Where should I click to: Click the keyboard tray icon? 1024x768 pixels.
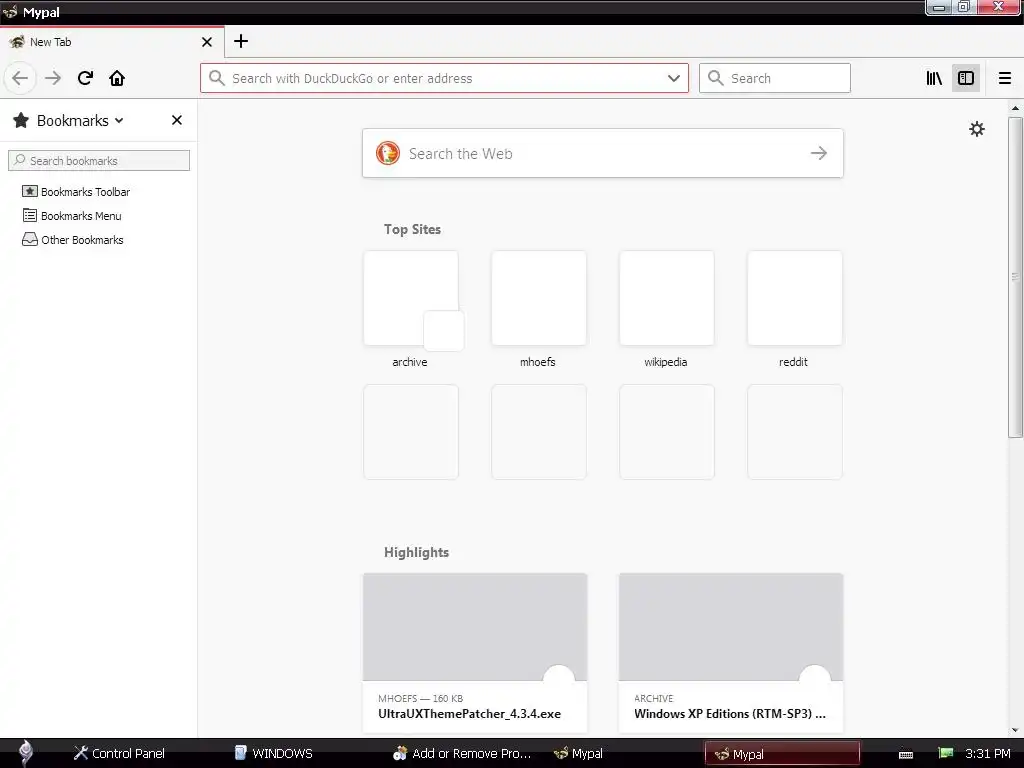click(x=906, y=754)
